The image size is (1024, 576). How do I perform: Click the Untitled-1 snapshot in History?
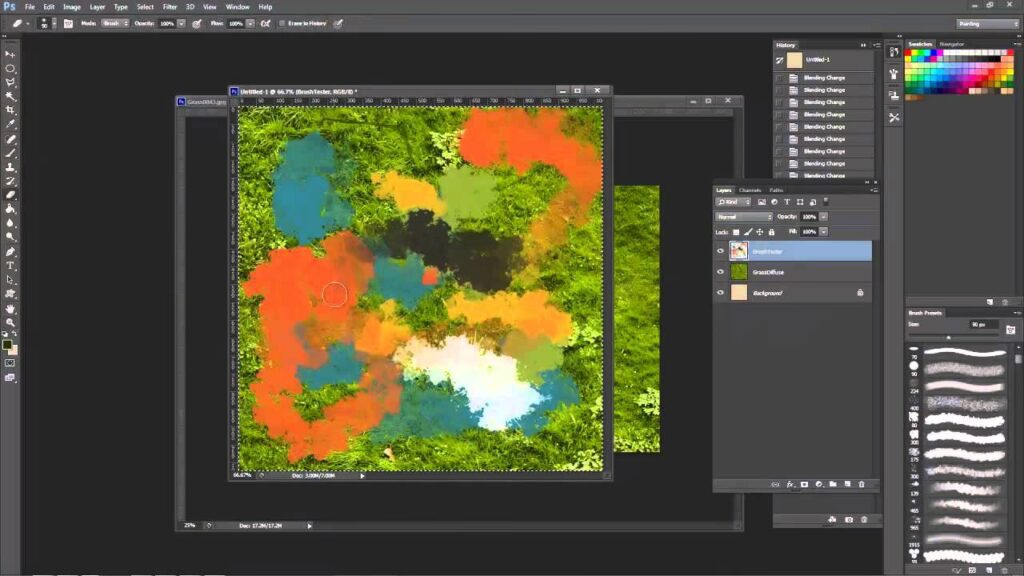(820, 60)
